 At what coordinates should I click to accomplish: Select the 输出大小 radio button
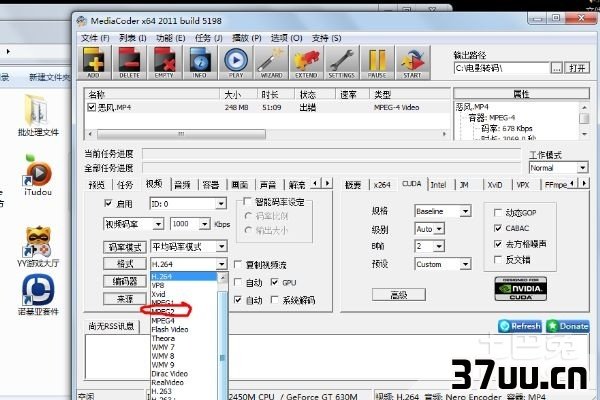[248, 230]
